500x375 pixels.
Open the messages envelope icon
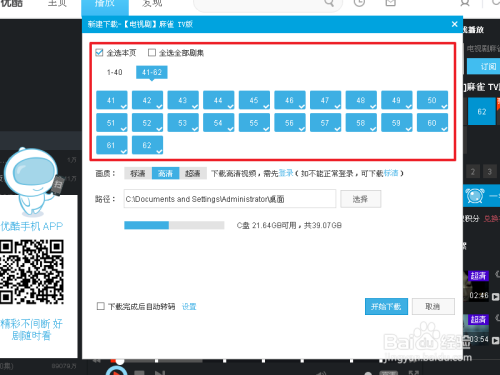tap(390, 3)
